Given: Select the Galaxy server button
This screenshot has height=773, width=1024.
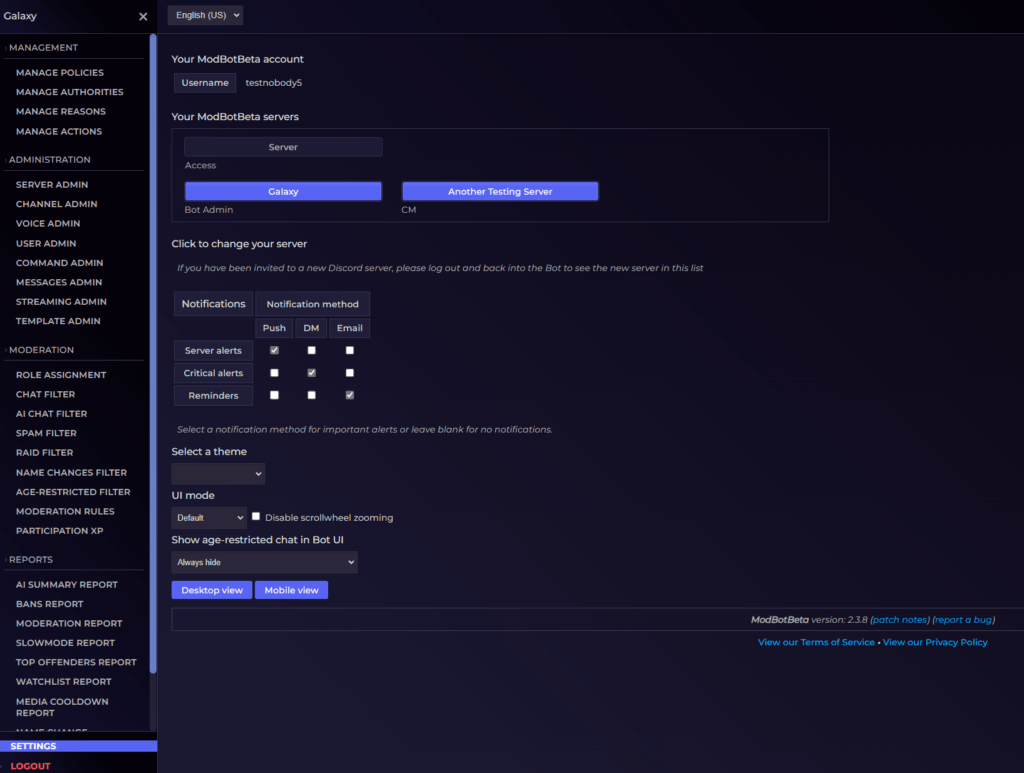Looking at the screenshot, I should [283, 191].
